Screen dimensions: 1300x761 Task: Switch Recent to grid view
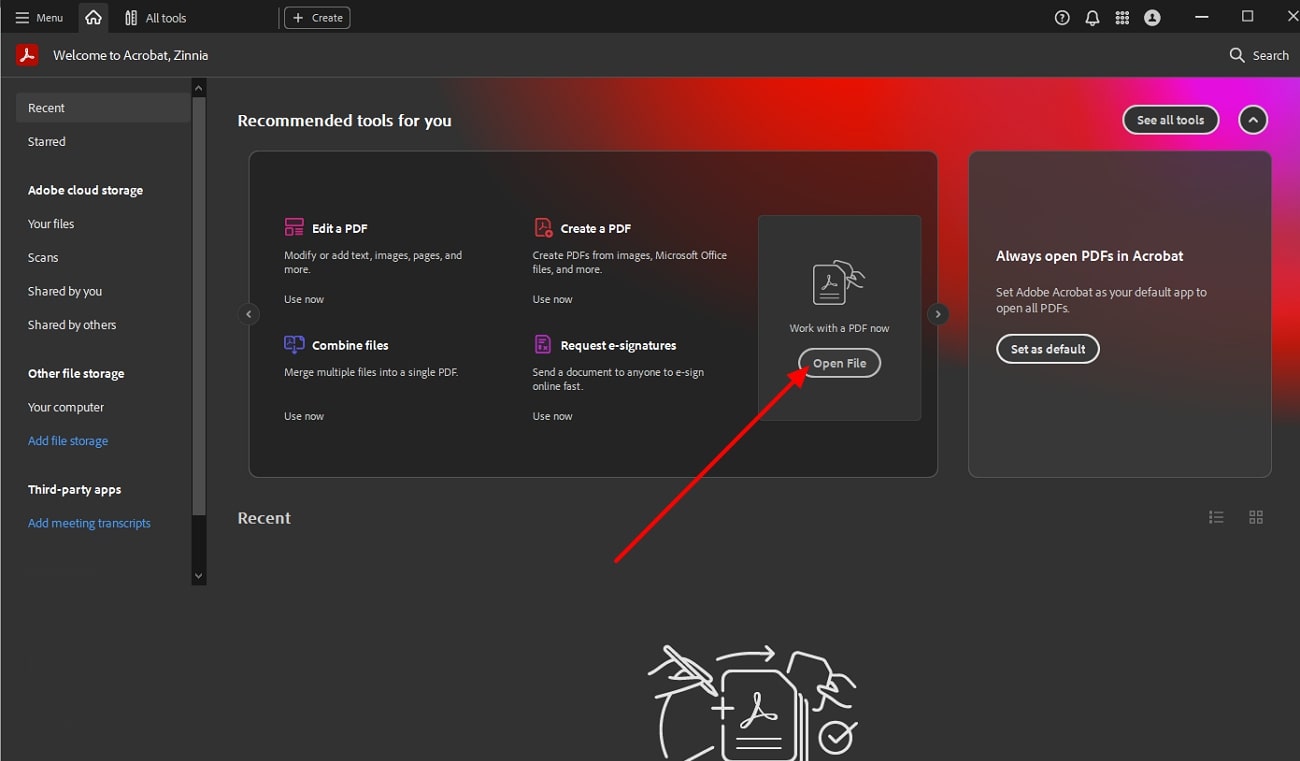(1256, 517)
